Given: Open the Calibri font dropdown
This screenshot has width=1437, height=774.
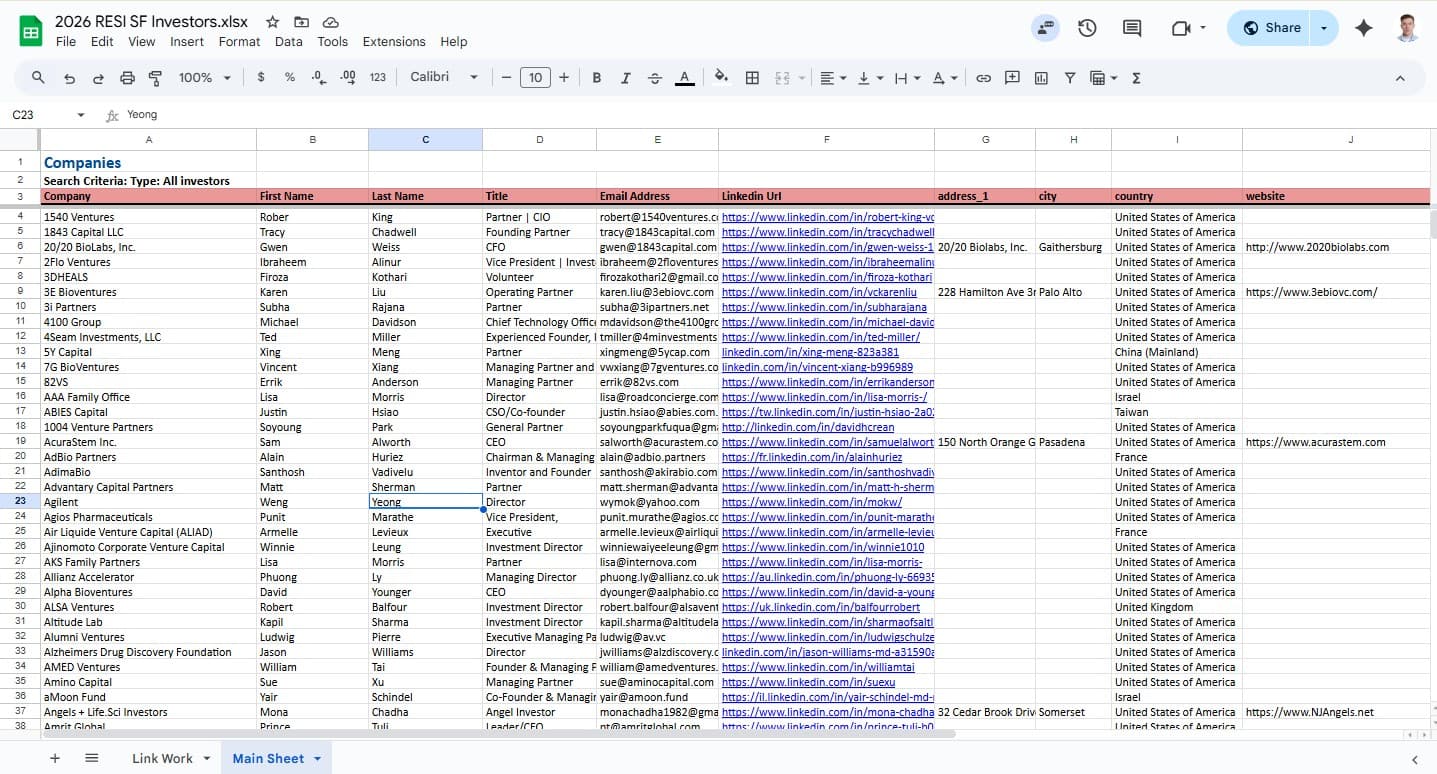Looking at the screenshot, I should [444, 78].
